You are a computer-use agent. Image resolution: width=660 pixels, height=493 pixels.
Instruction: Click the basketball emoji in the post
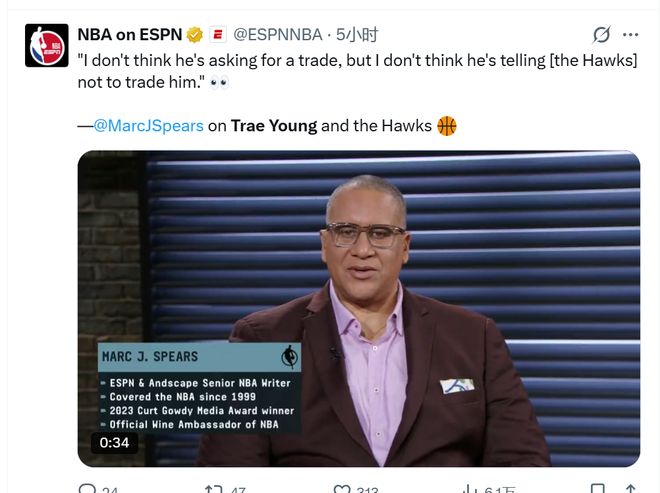tap(447, 126)
